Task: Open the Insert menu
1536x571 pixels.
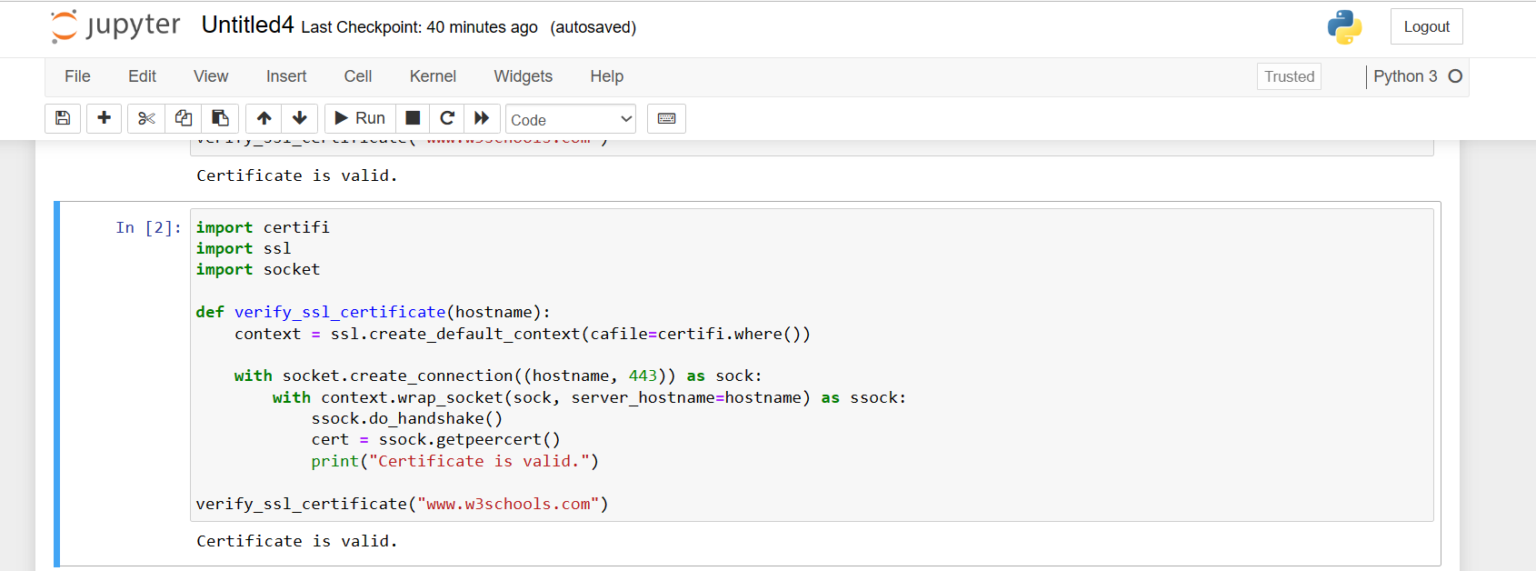Action: pos(286,76)
